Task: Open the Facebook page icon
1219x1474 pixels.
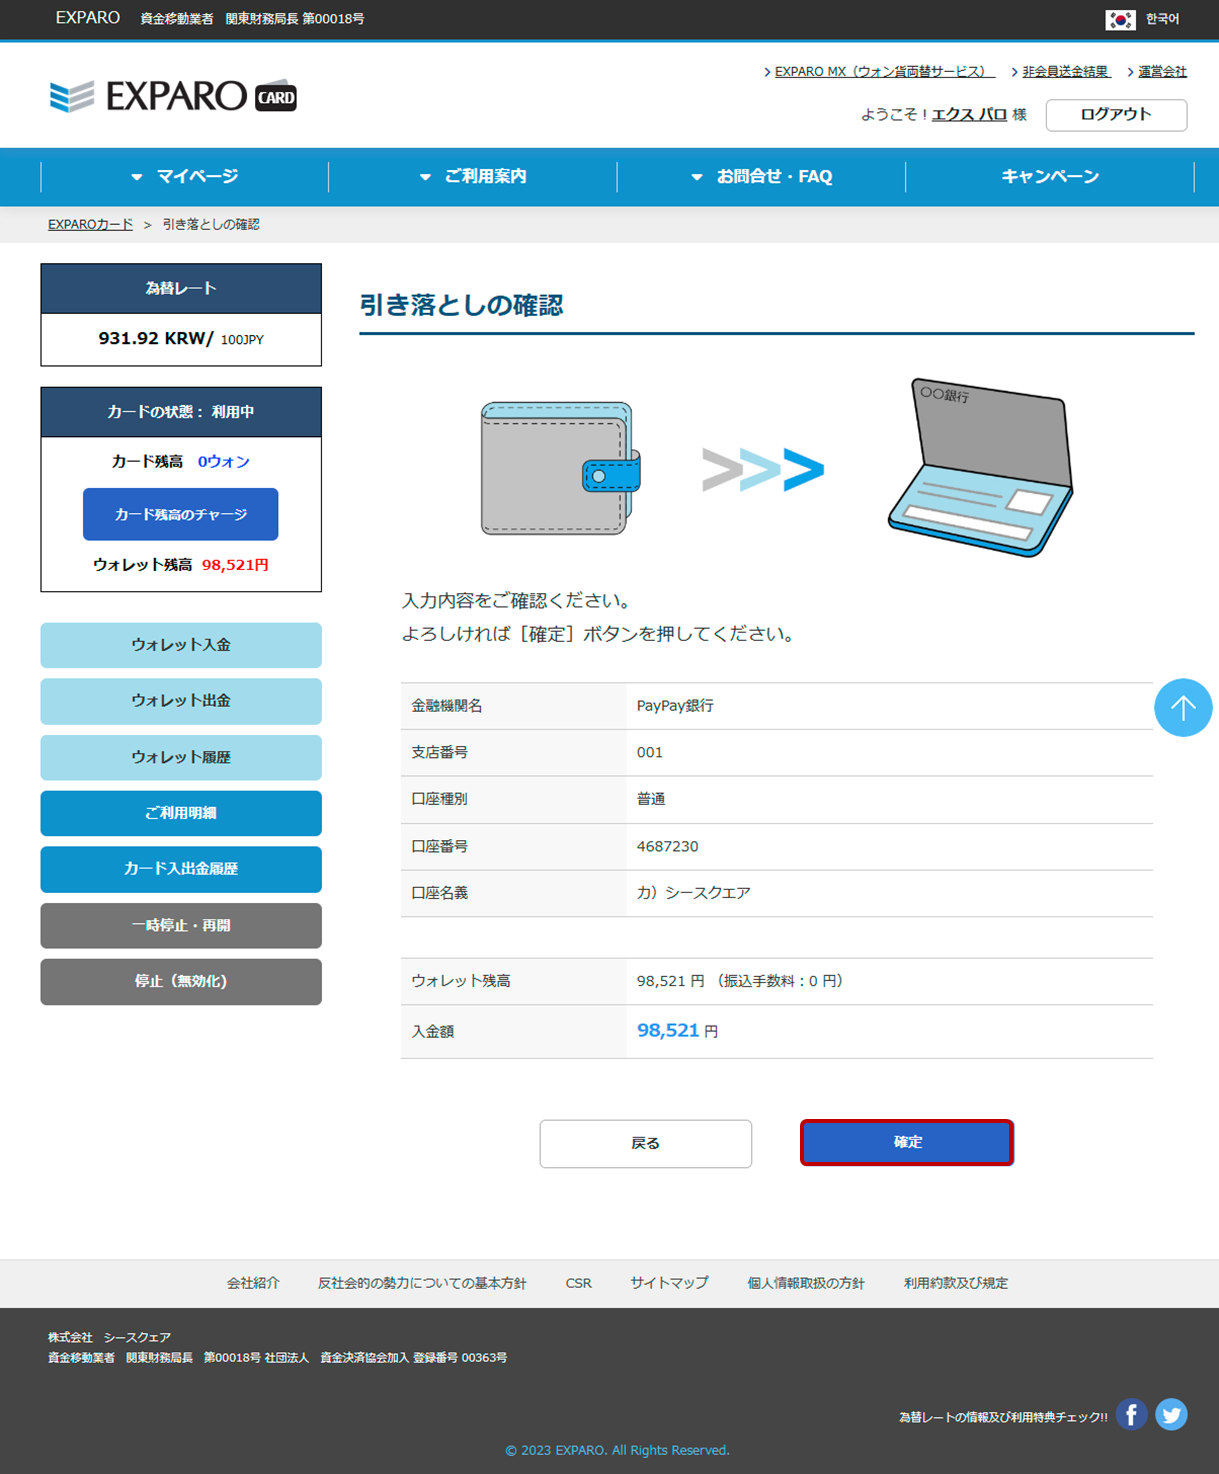Action: 1131,1414
